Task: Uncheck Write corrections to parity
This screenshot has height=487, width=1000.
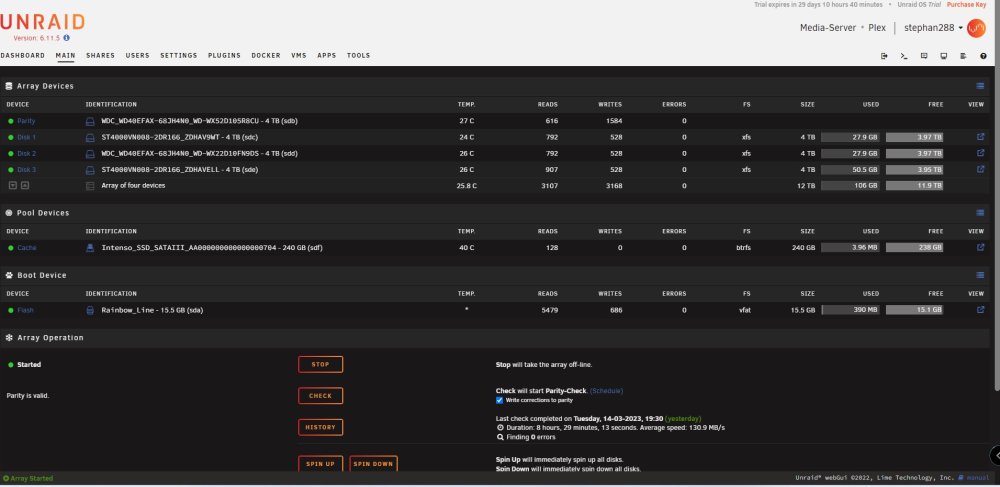Action: 499,400
